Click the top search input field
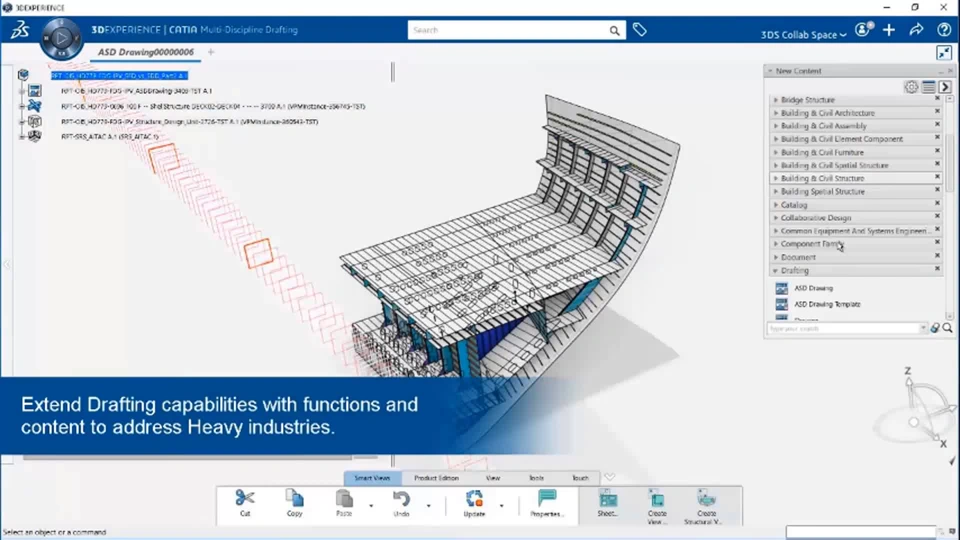Viewport: 960px width, 540px height. [x=509, y=30]
